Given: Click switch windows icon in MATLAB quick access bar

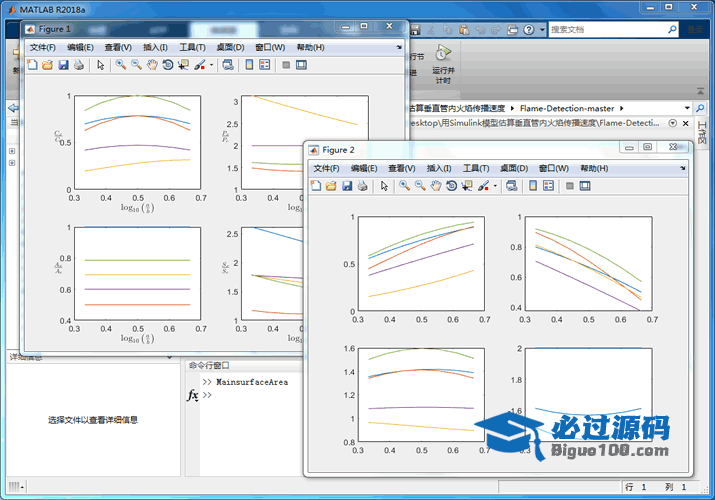Looking at the screenshot, I should pos(513,30).
